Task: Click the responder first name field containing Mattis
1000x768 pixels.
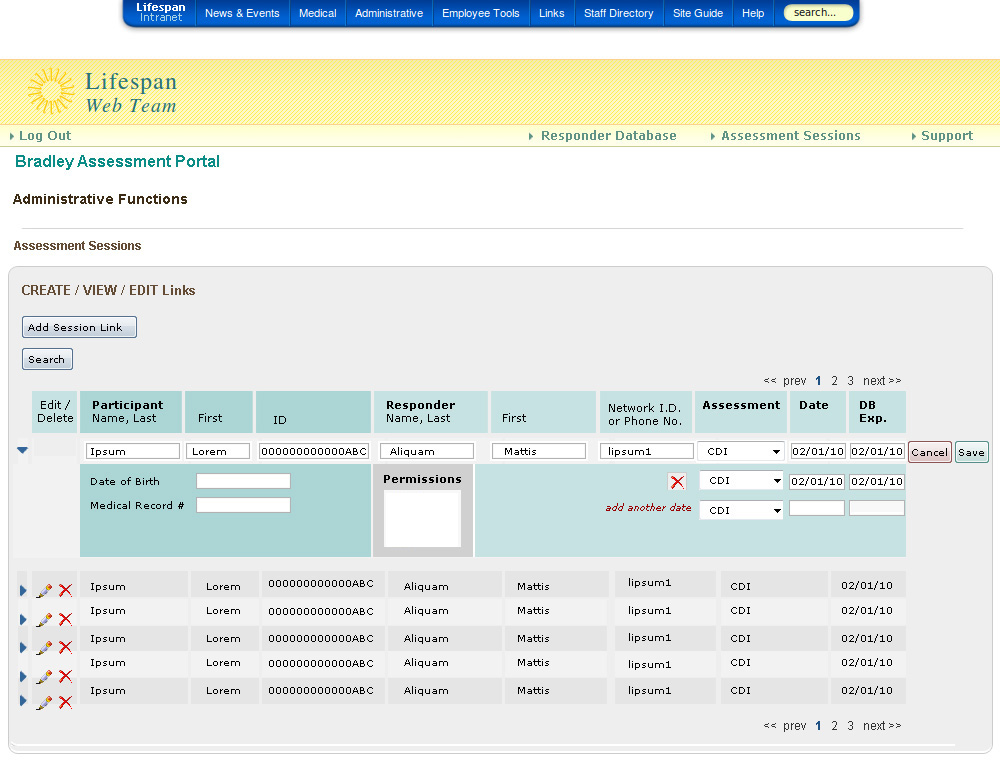Action: [539, 451]
